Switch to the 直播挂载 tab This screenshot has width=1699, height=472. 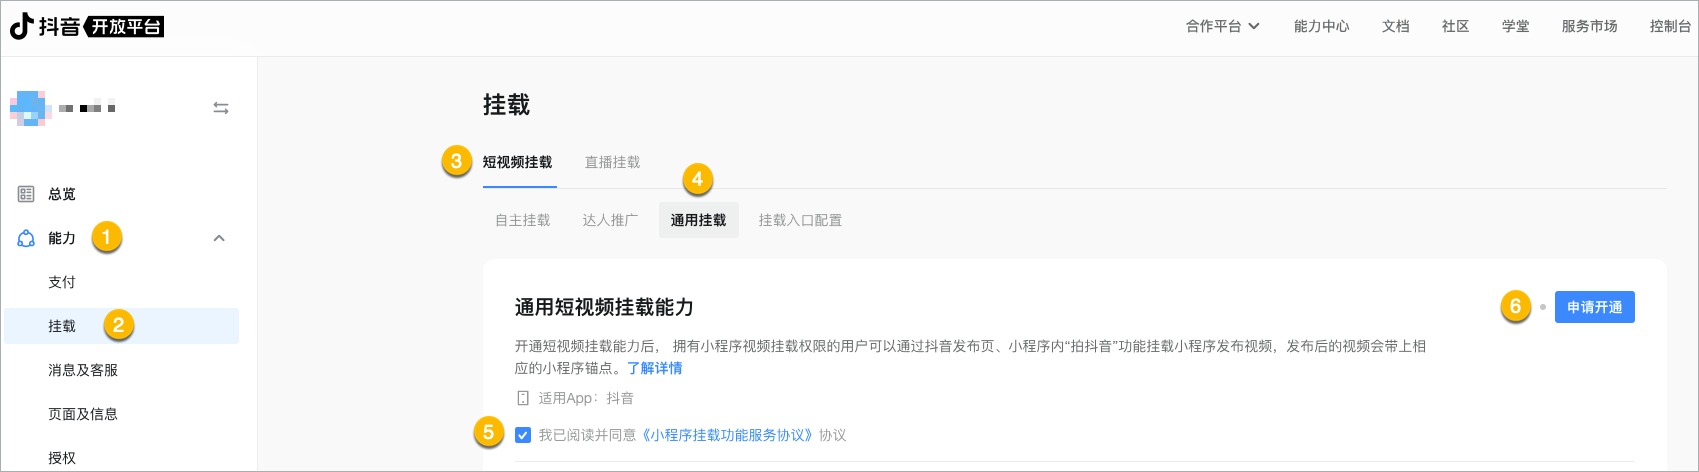[x=612, y=162]
